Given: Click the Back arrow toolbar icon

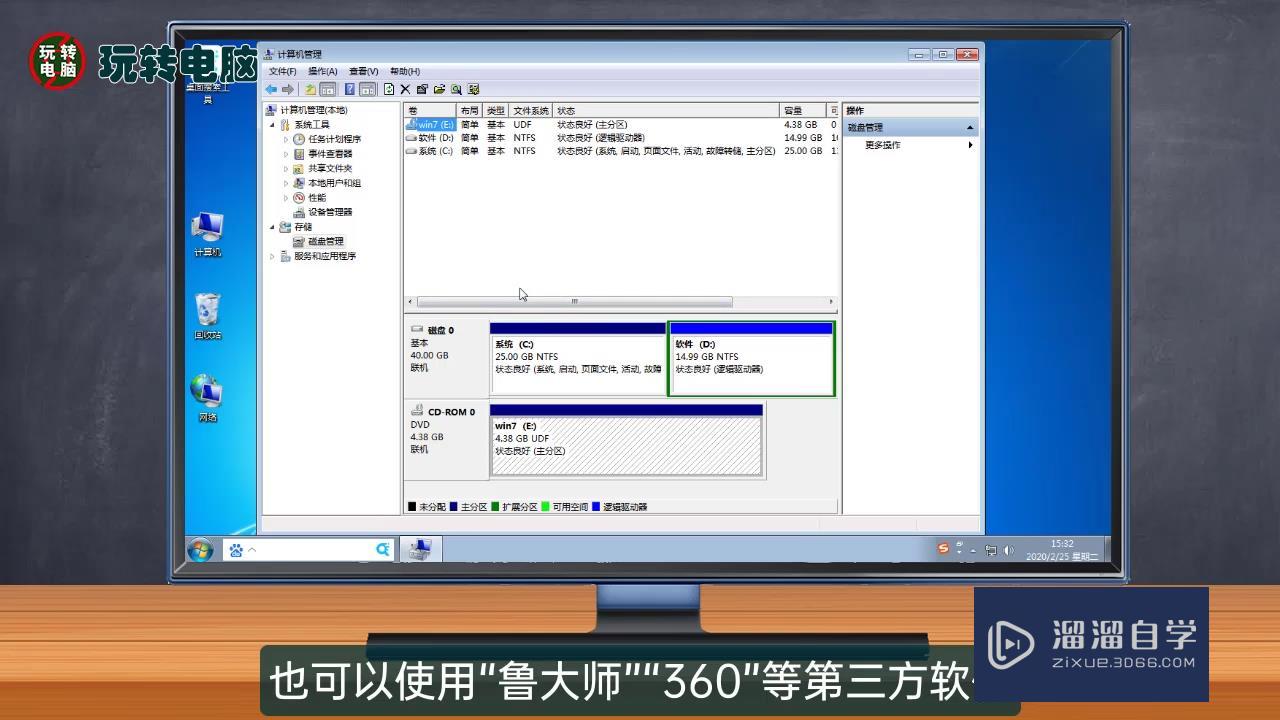Looking at the screenshot, I should (271, 89).
